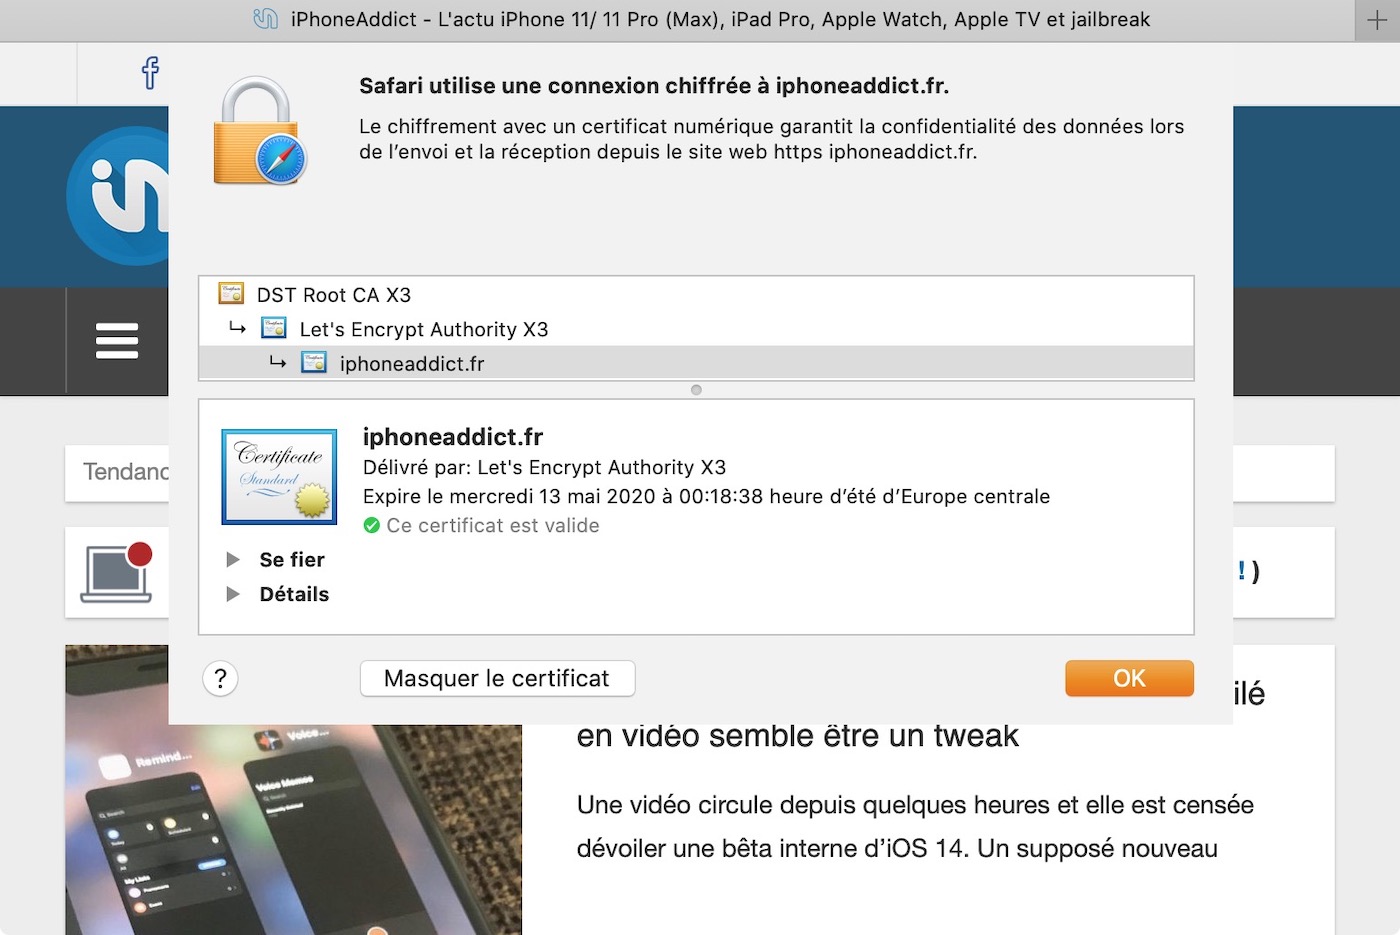Select DST Root CA X3 certificate row
The height and width of the screenshot is (935, 1400).
coord(696,295)
